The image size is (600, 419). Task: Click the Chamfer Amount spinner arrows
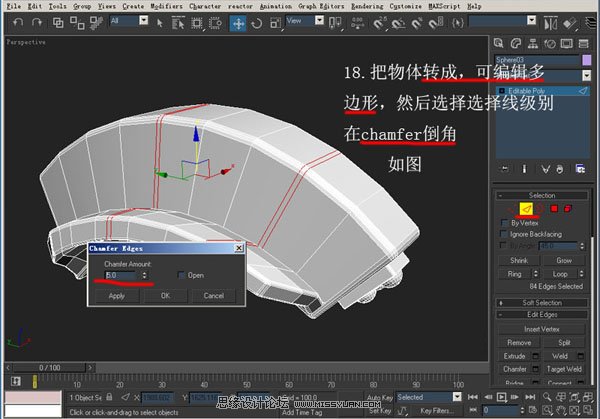pos(144,275)
